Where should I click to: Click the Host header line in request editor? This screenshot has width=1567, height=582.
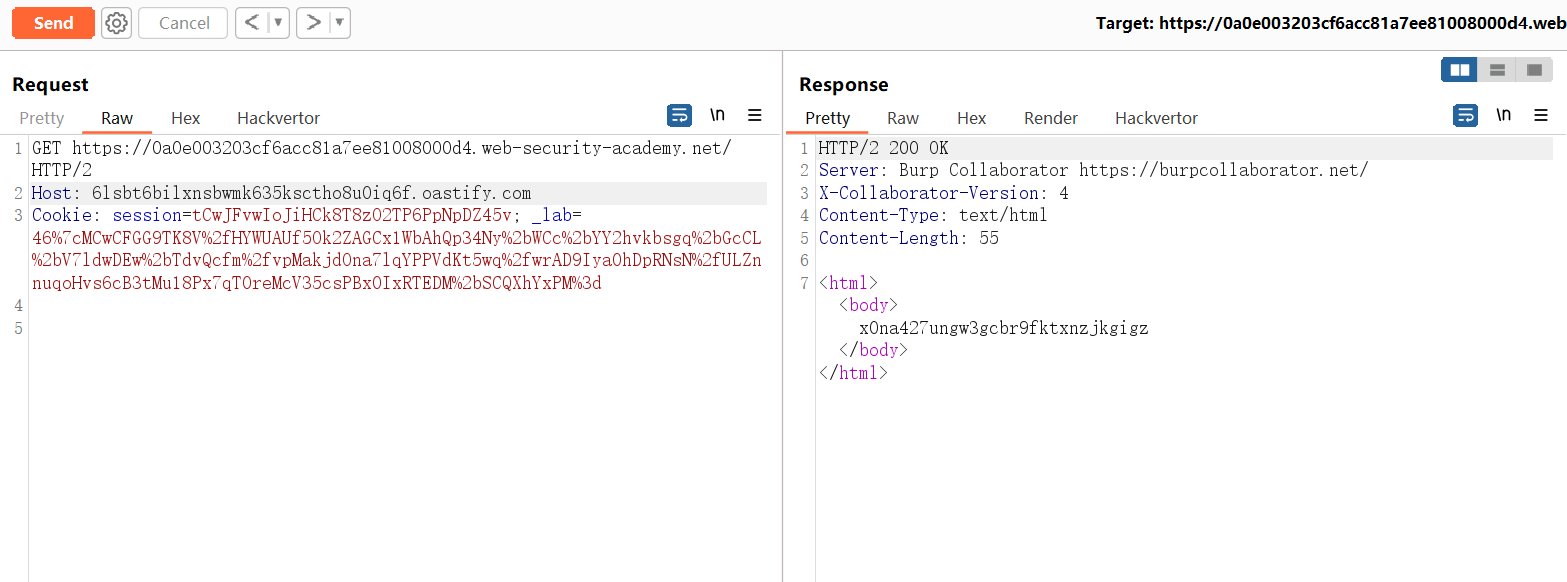point(281,193)
